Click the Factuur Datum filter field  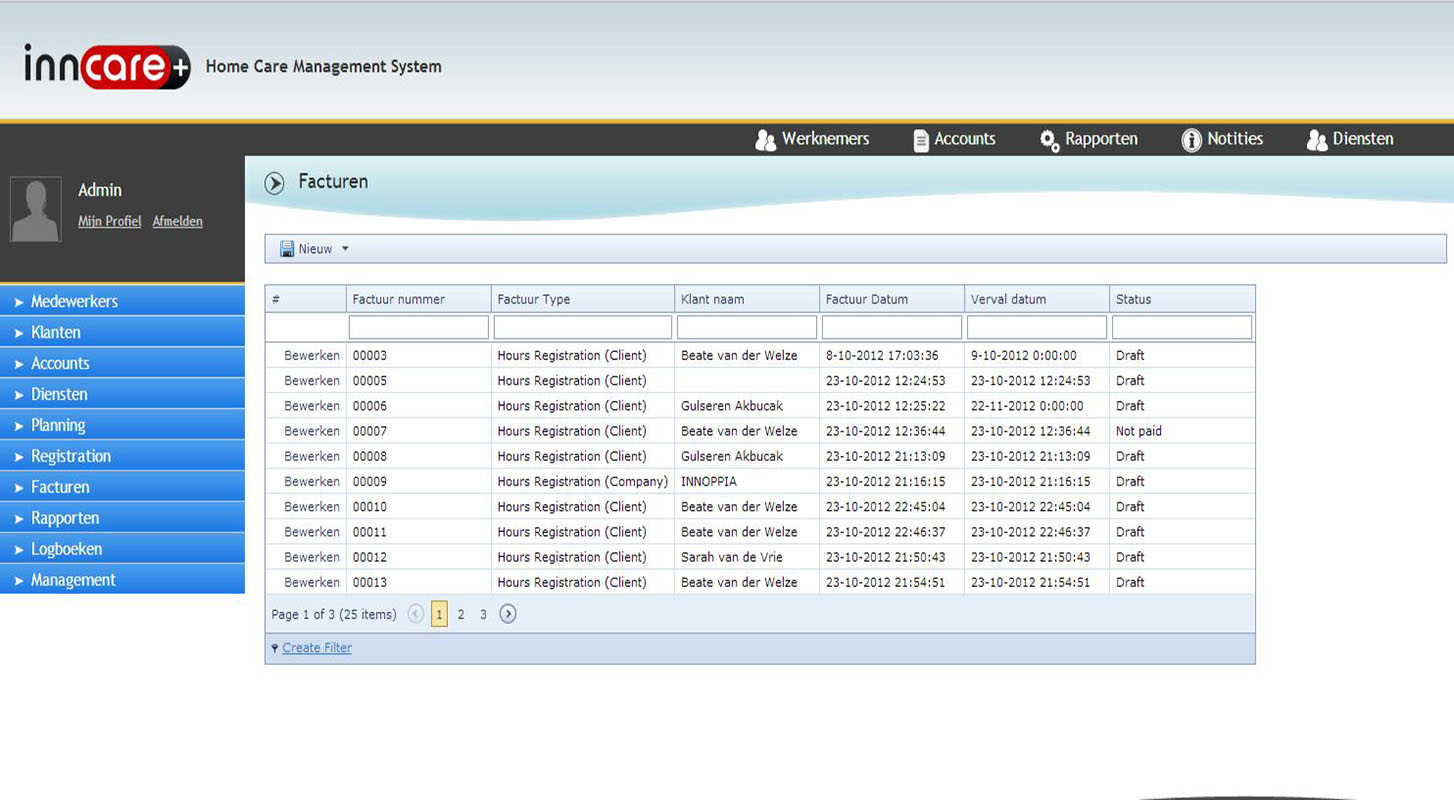(x=892, y=327)
